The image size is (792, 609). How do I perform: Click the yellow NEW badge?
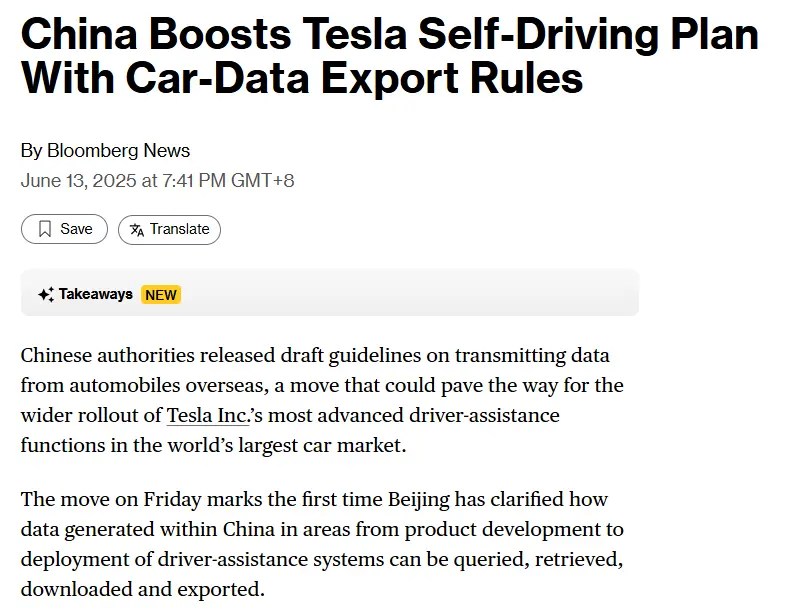tap(161, 294)
